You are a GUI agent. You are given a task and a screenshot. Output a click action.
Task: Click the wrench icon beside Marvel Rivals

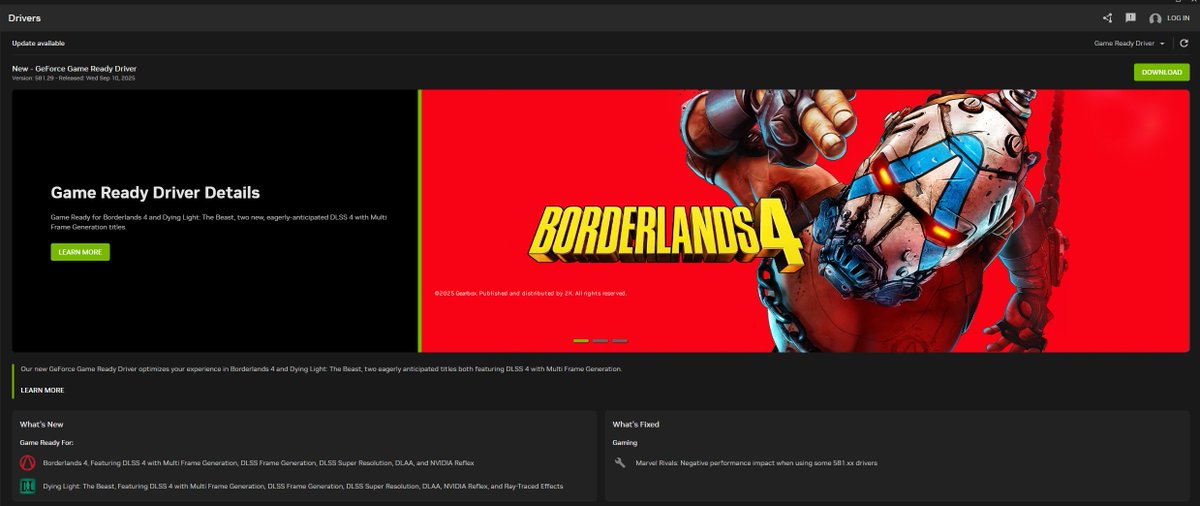click(x=620, y=463)
